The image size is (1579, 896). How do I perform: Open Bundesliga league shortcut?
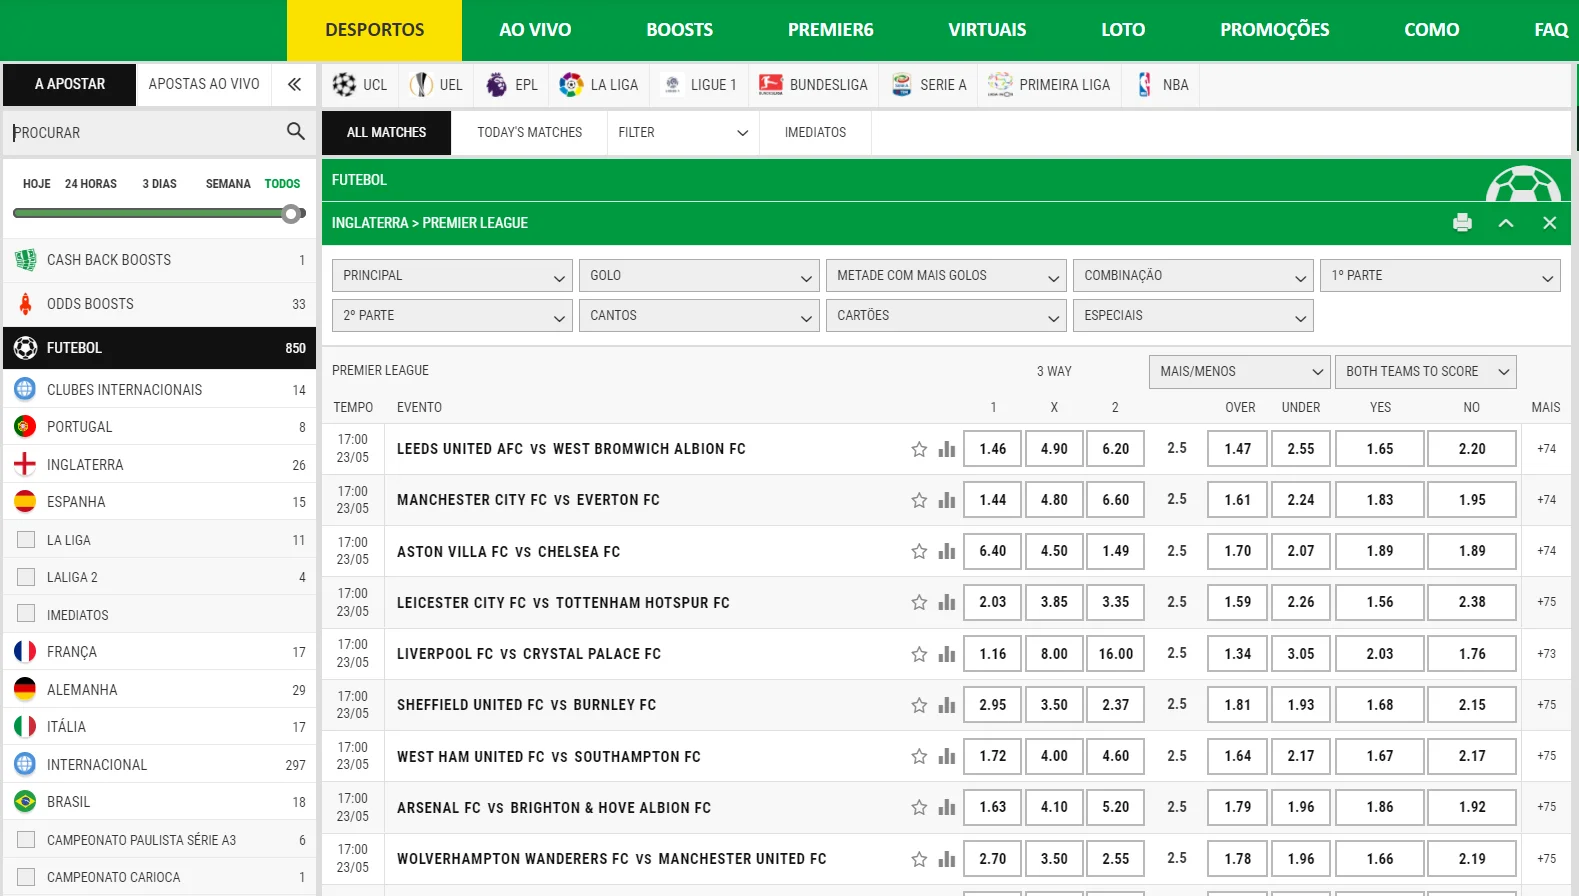click(x=813, y=85)
